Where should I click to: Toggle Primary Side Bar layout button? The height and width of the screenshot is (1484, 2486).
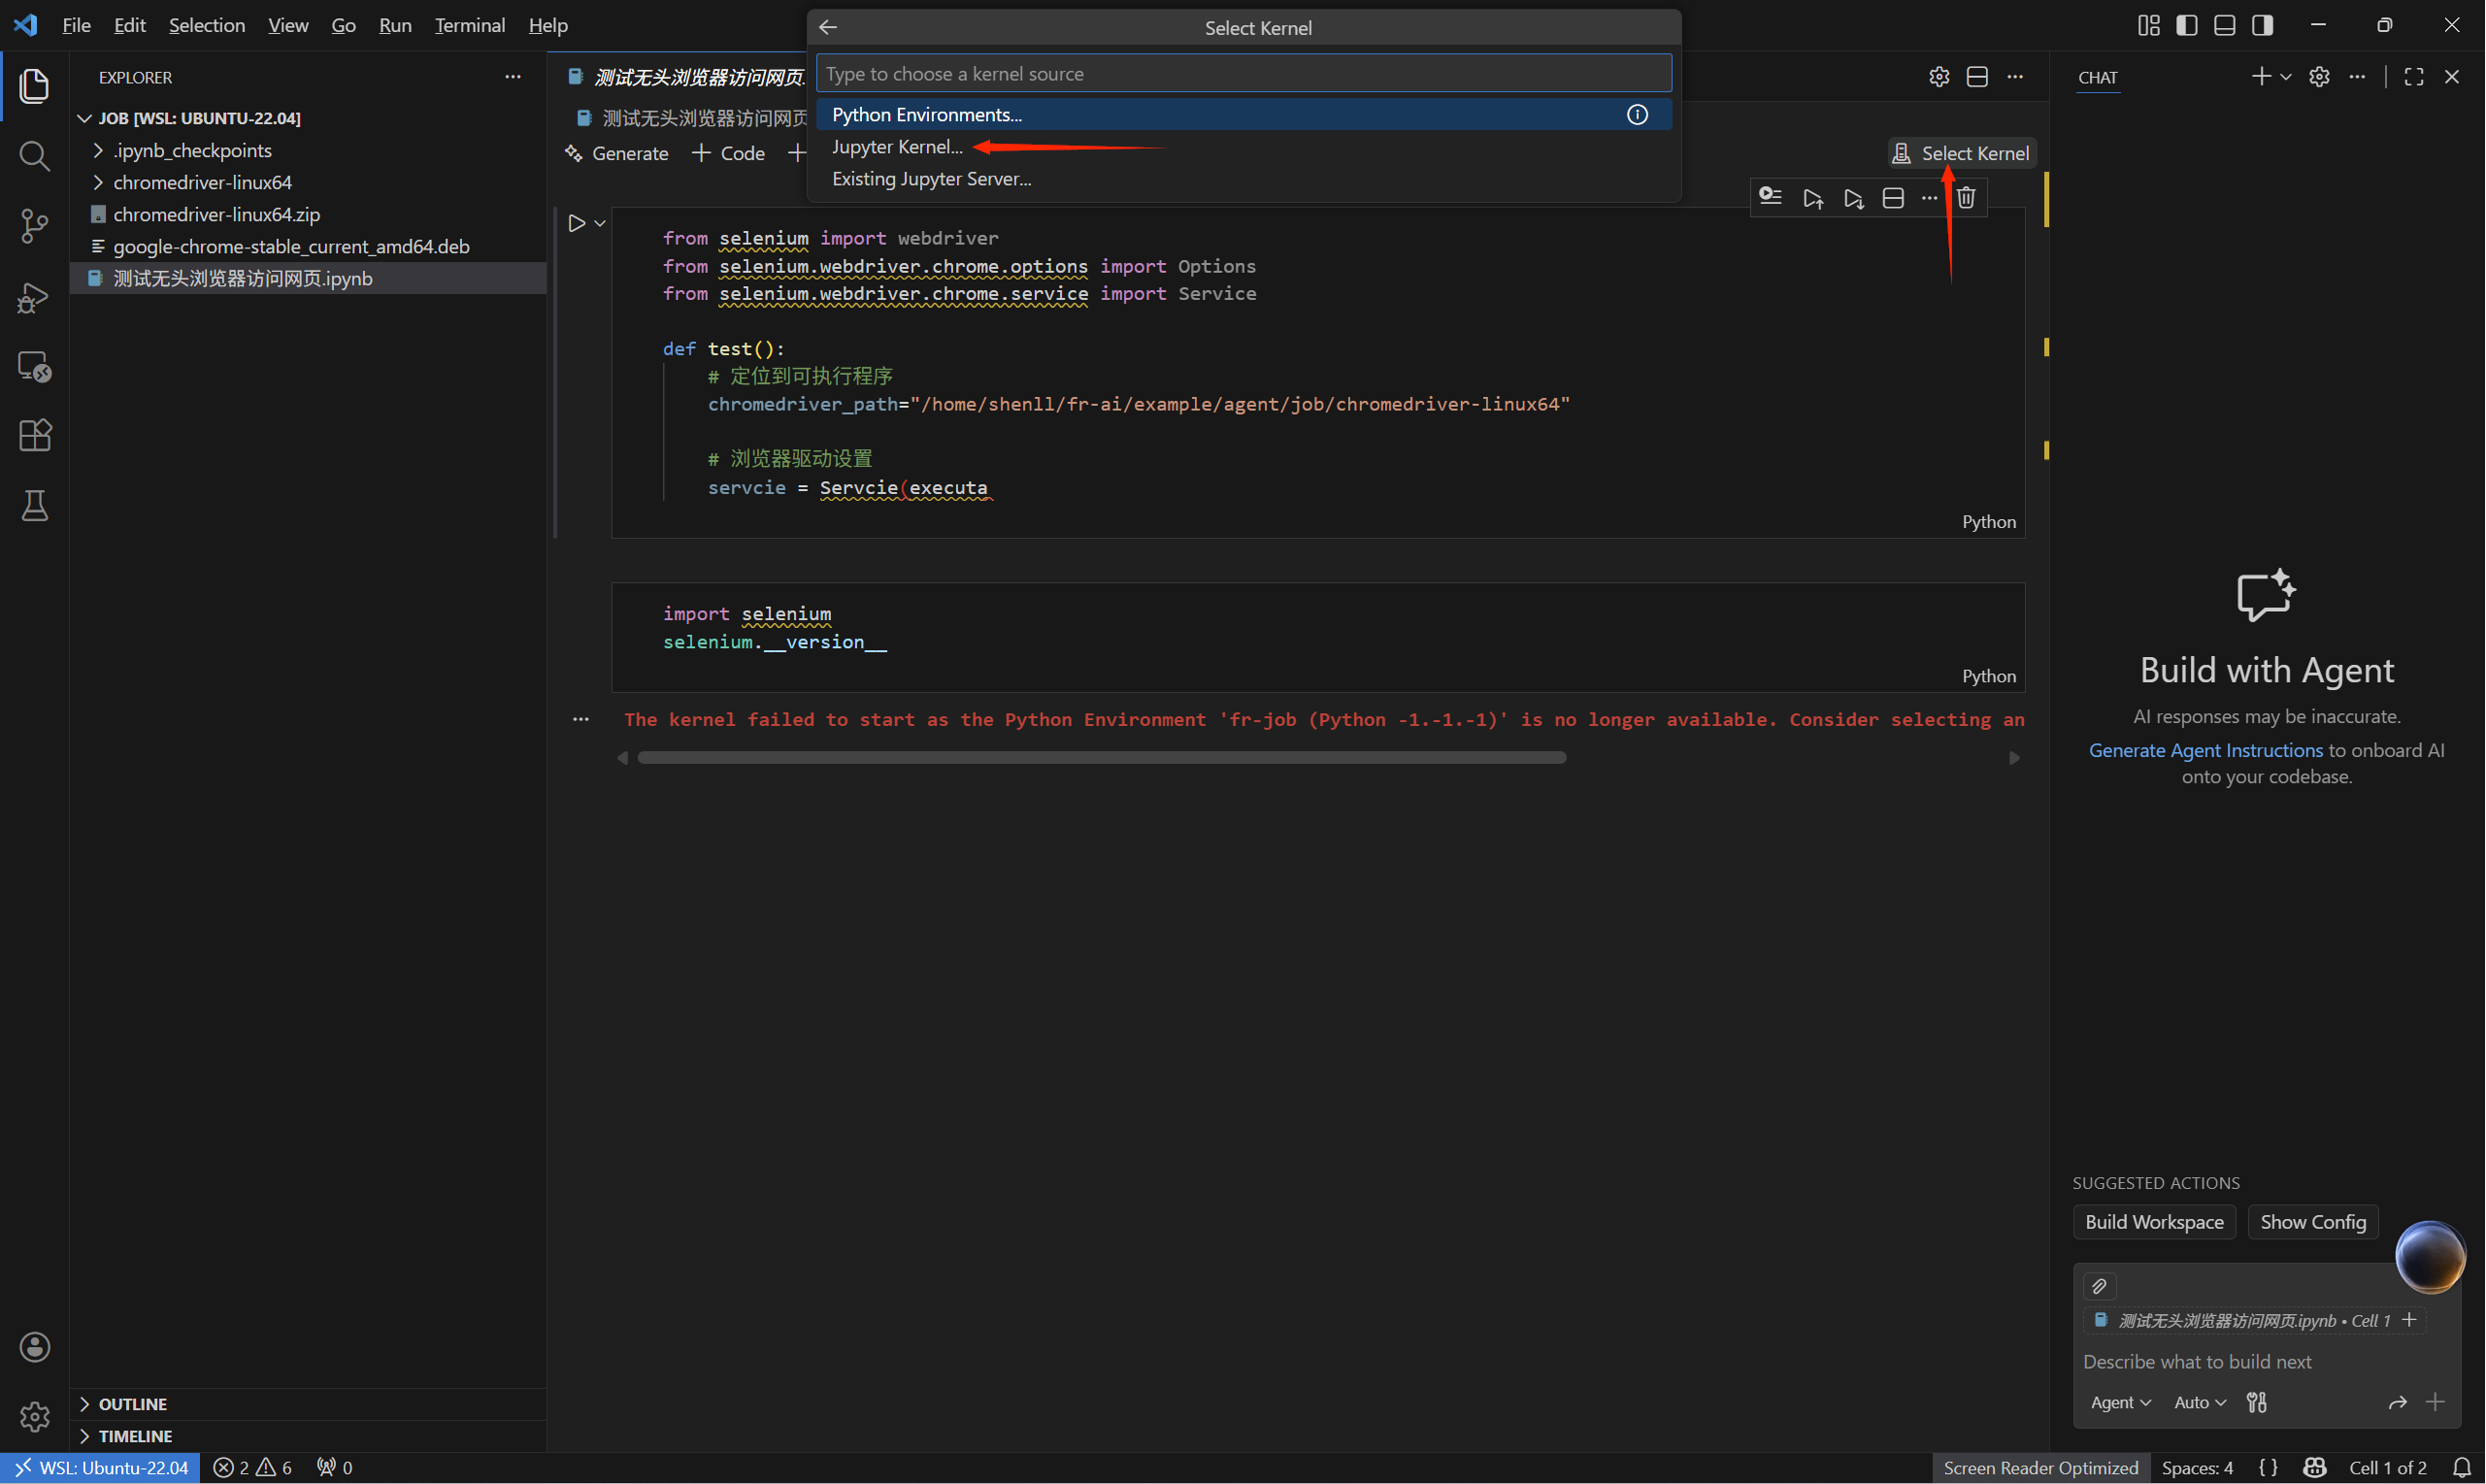pos(2186,26)
